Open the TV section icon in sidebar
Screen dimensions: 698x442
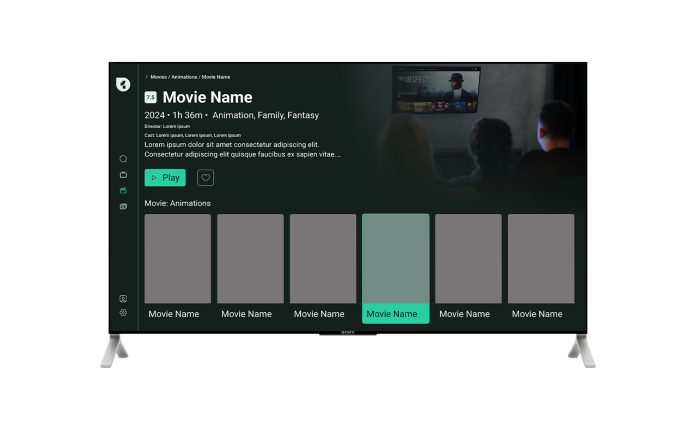(123, 175)
